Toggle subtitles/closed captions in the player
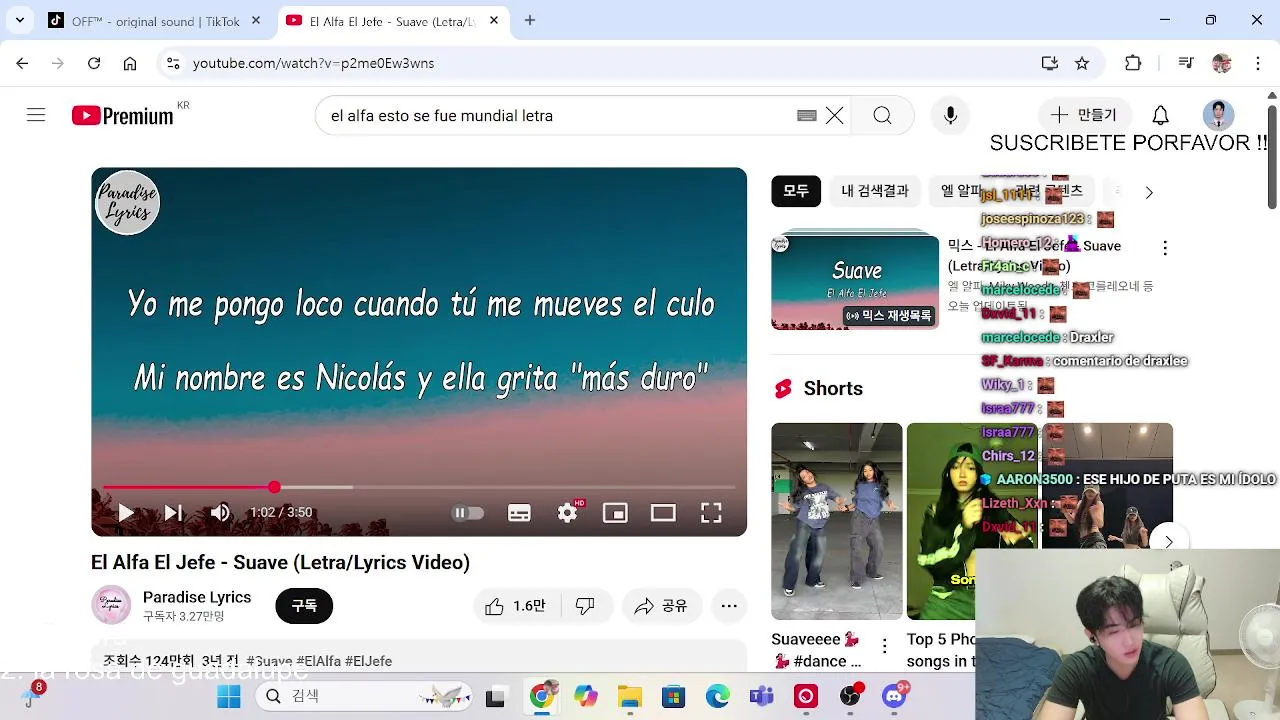Screen dimensions: 1280x720 [x=519, y=513]
